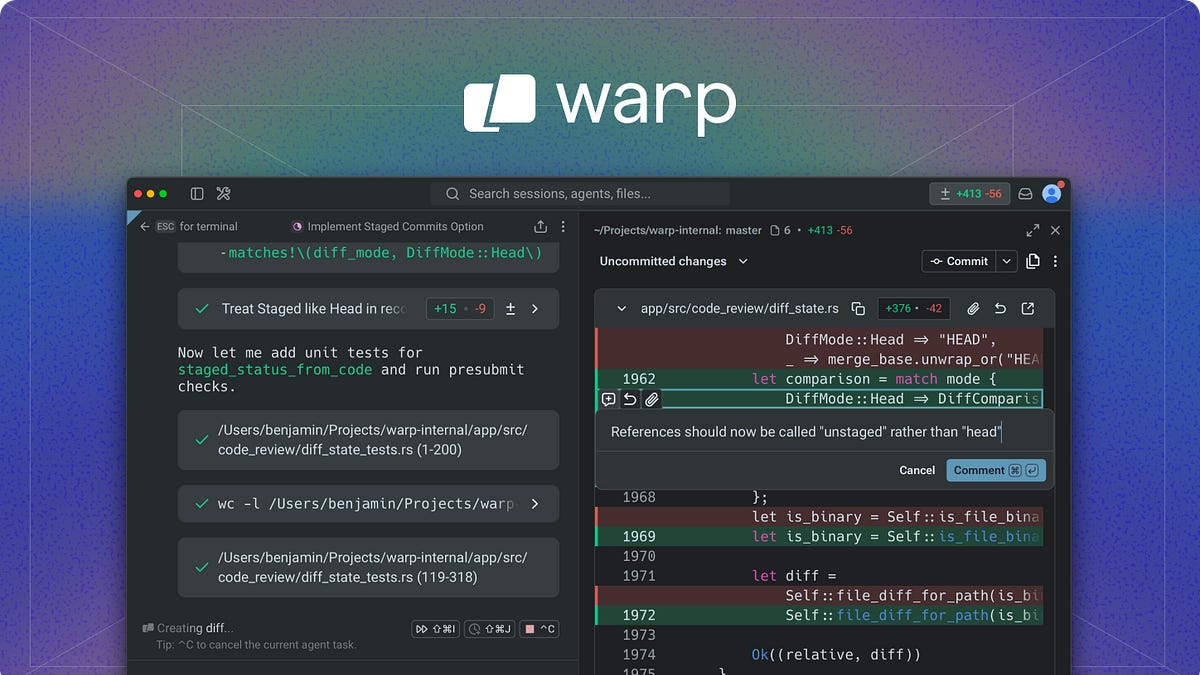Open the code review three-dot menu

[x=1055, y=261]
